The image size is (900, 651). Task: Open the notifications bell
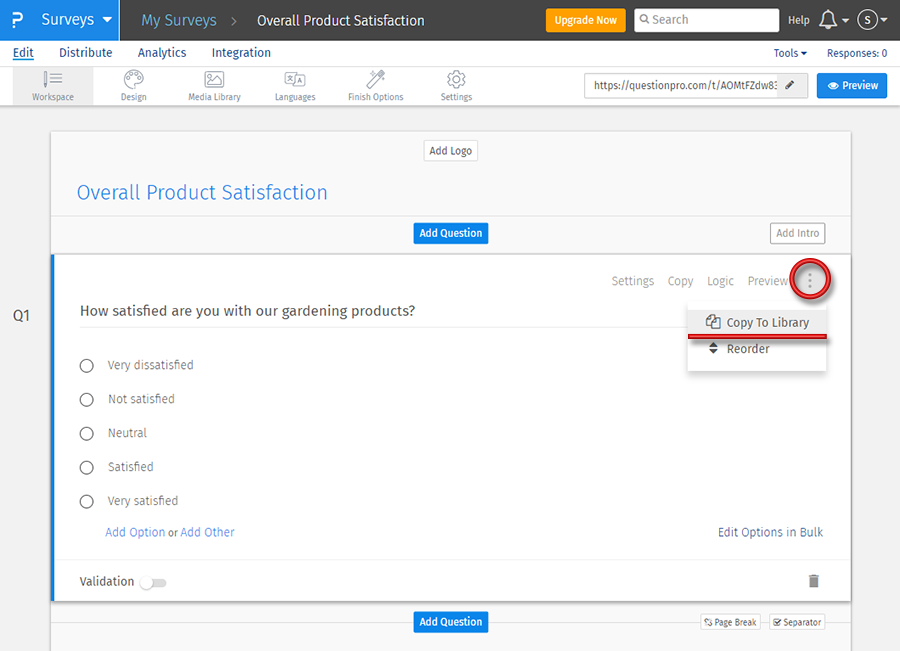click(828, 20)
